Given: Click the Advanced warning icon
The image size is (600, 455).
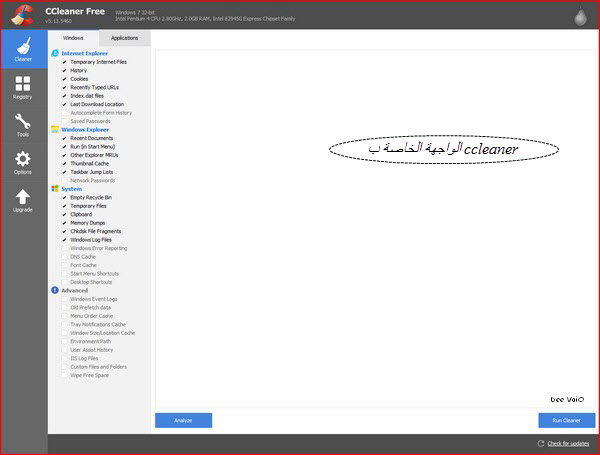Looking at the screenshot, I should 55,290.
